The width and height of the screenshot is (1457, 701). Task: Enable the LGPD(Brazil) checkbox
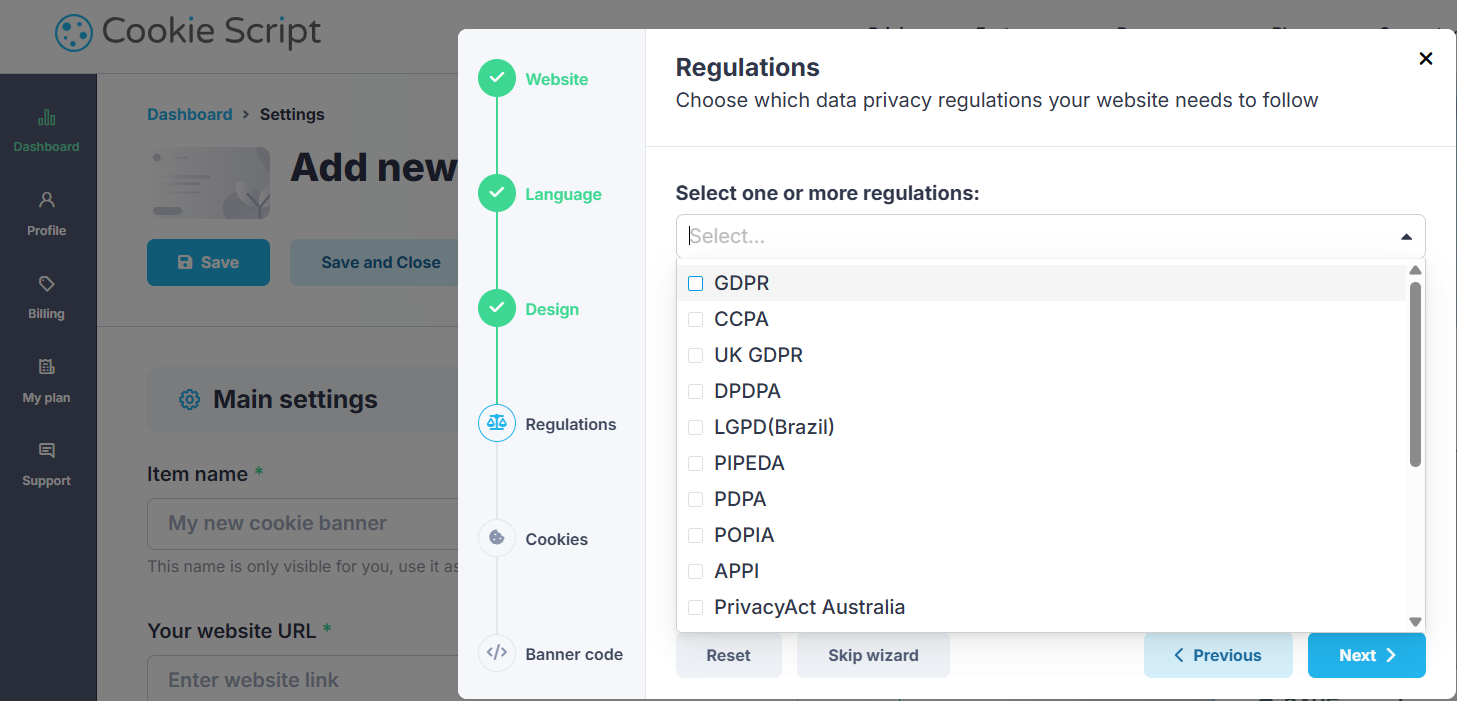point(696,428)
